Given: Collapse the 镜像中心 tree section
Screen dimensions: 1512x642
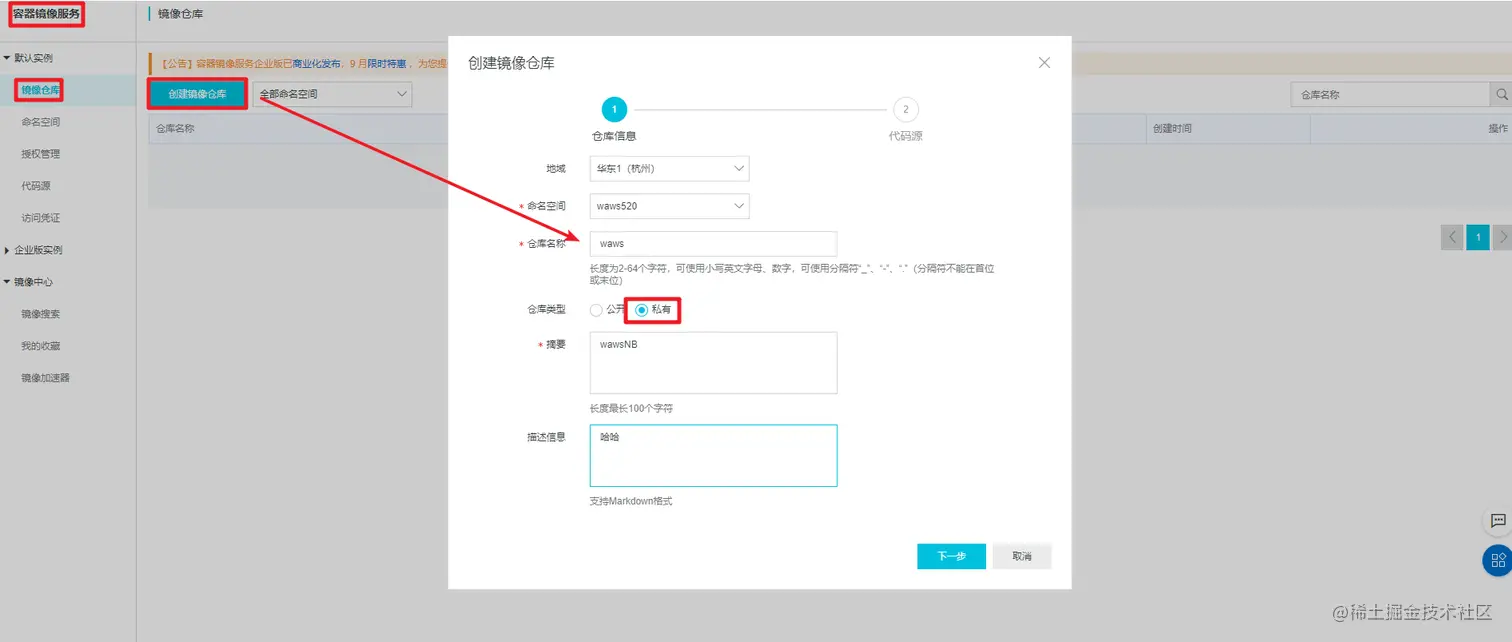Looking at the screenshot, I should 7,282.
